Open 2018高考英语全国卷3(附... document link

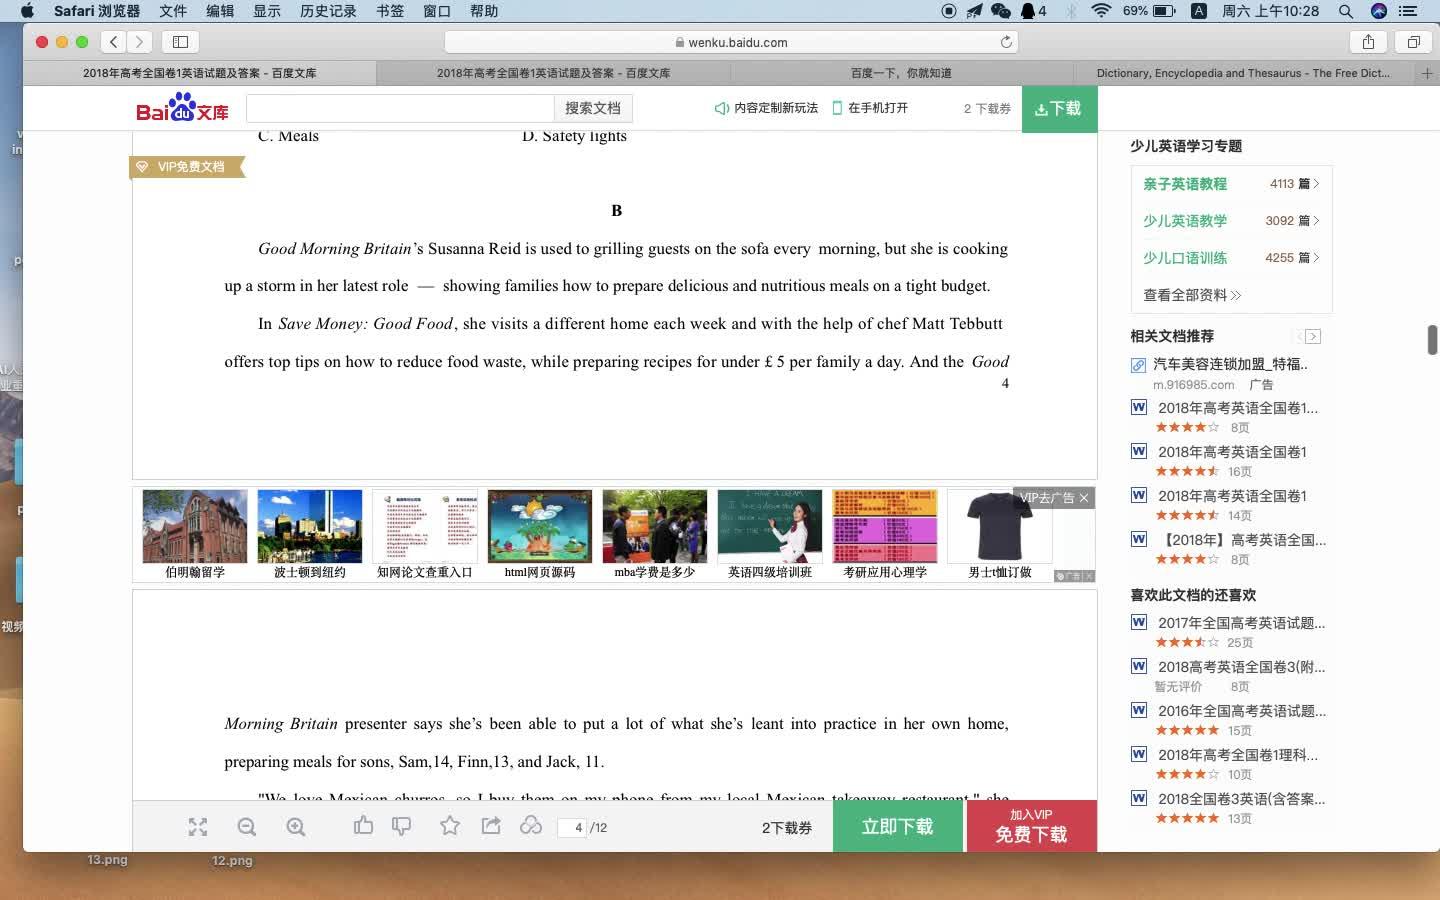1241,667
